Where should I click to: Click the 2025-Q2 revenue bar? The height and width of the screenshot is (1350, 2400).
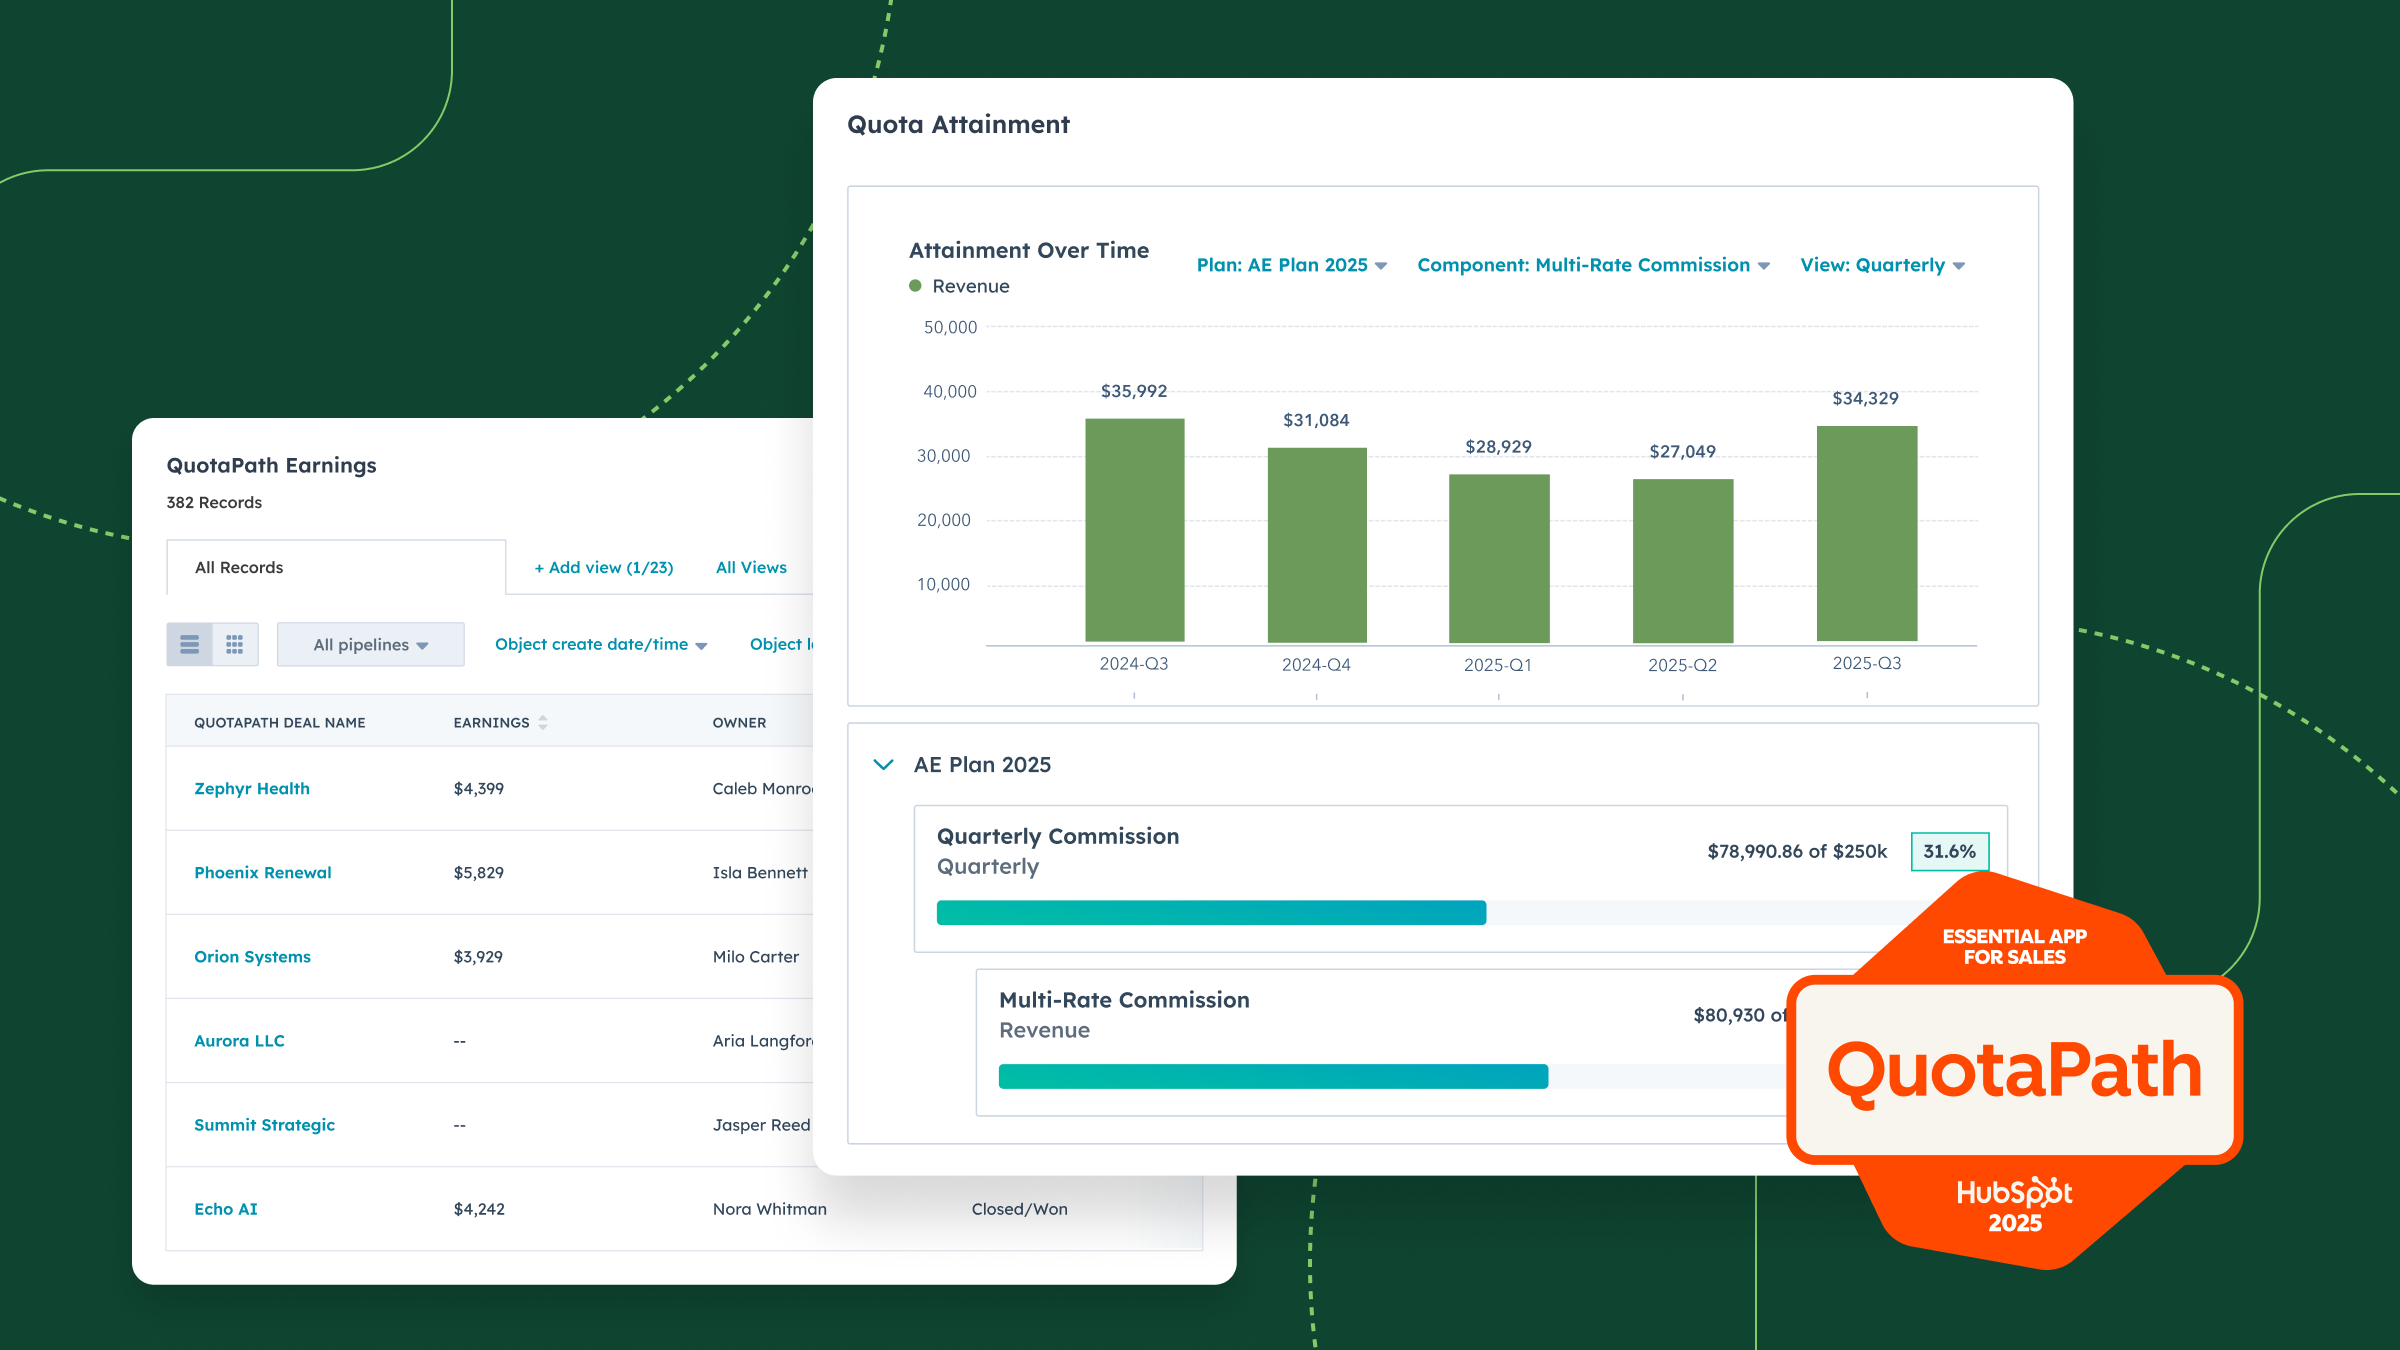point(1683,561)
